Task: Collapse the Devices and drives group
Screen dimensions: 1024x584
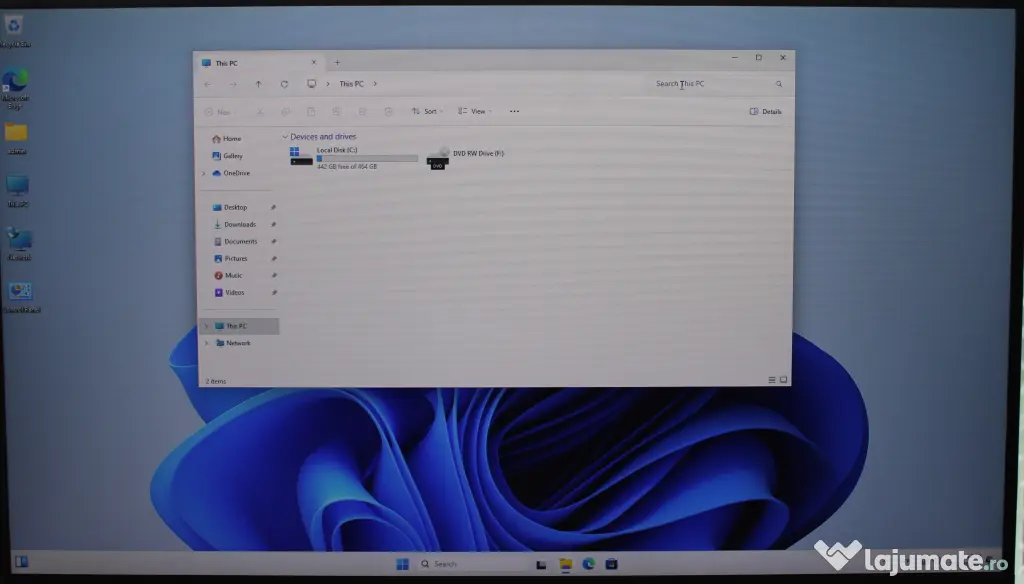Action: (x=285, y=137)
